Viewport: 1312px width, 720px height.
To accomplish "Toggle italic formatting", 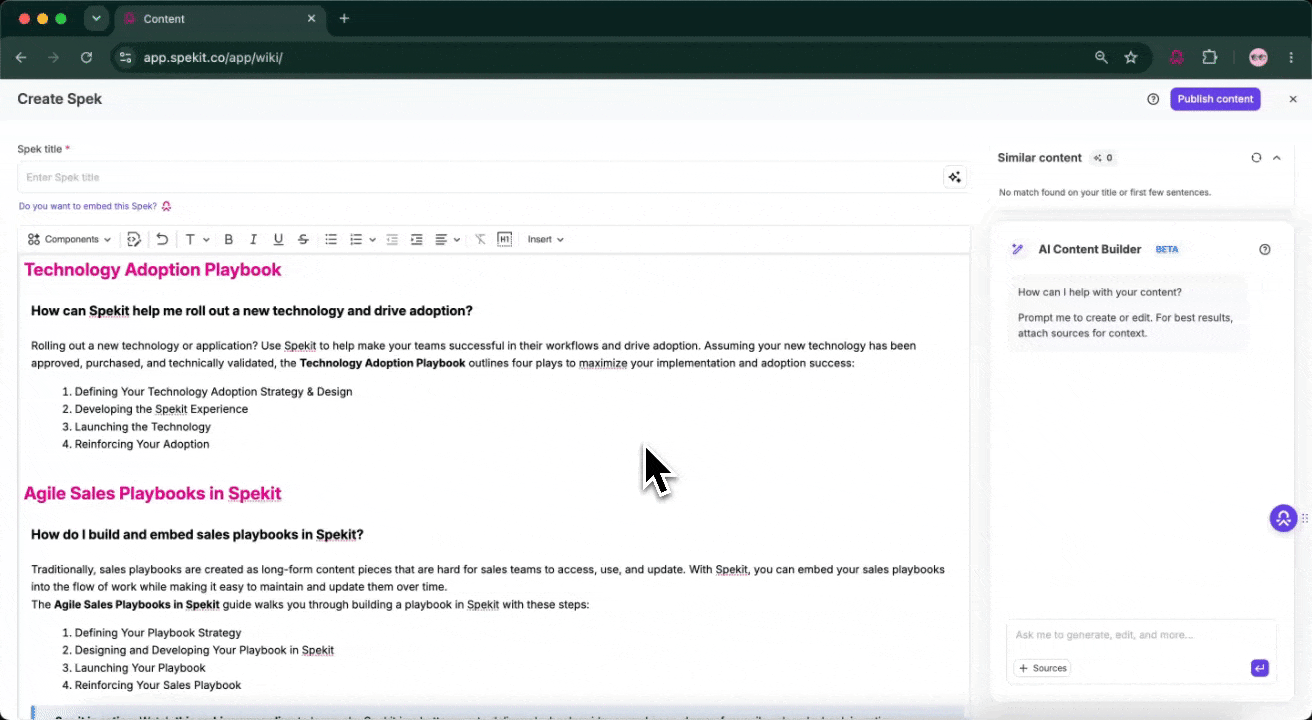I will pyautogui.click(x=253, y=239).
